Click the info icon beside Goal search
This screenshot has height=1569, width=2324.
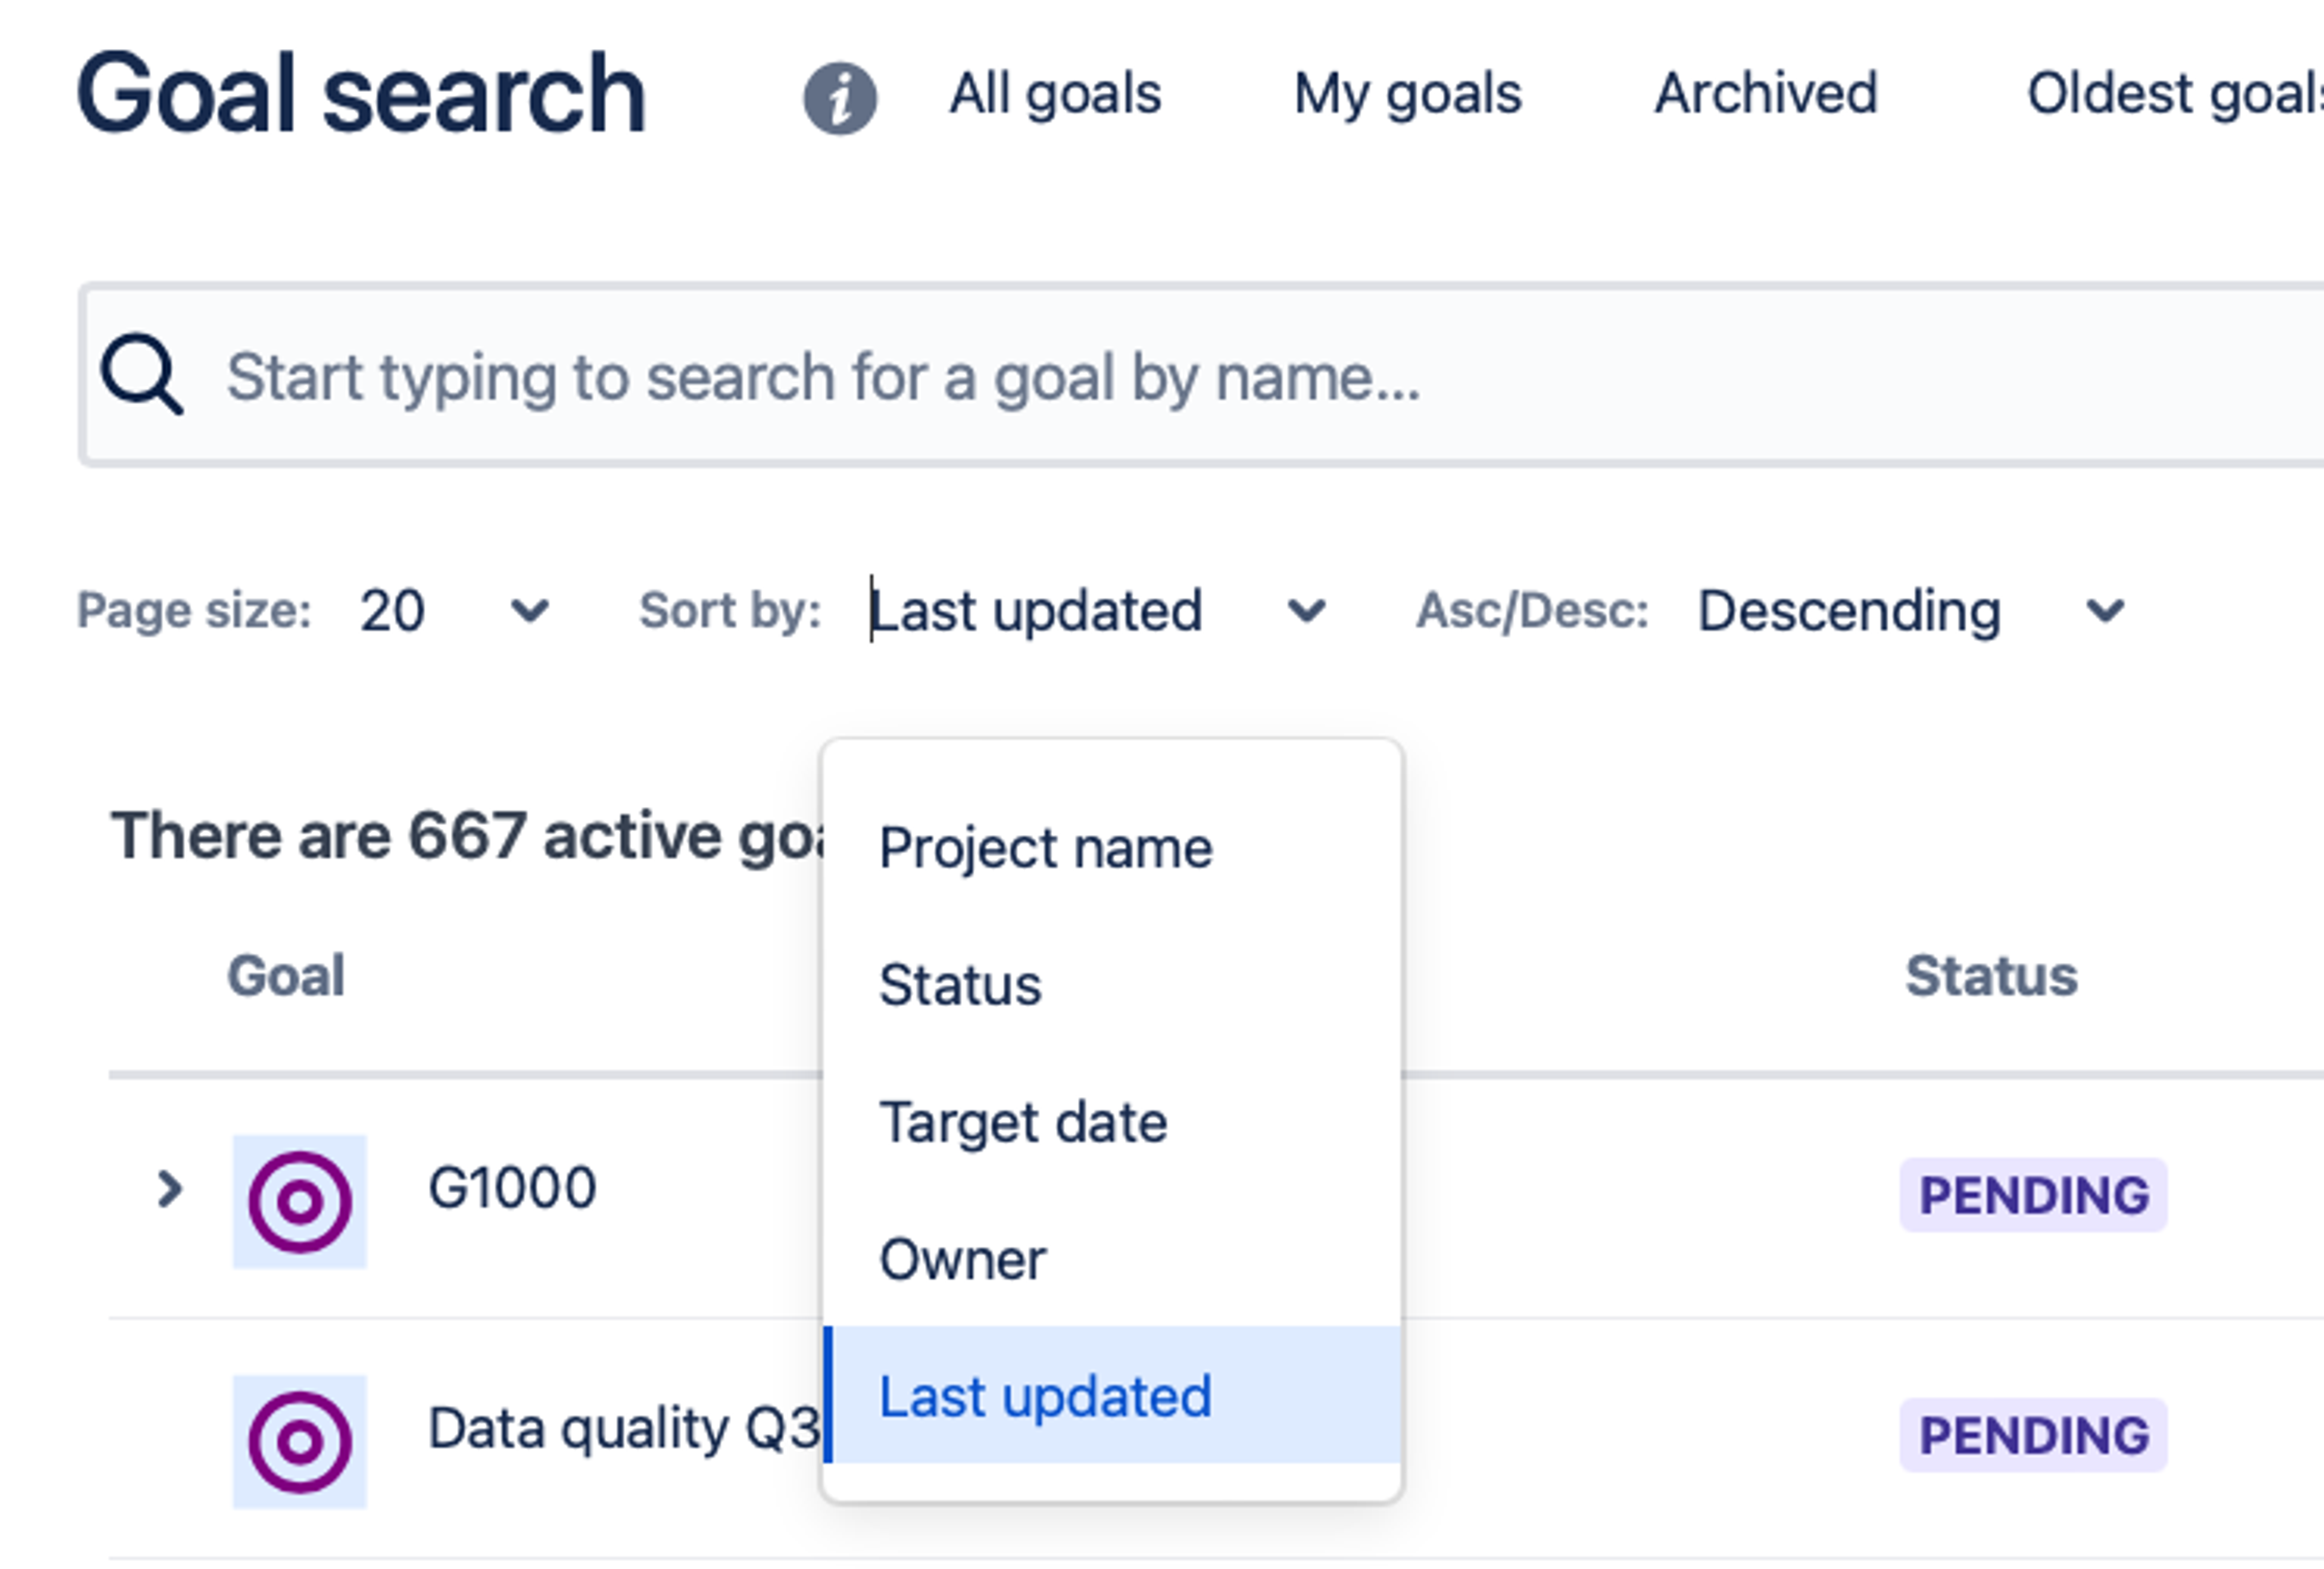[x=840, y=98]
